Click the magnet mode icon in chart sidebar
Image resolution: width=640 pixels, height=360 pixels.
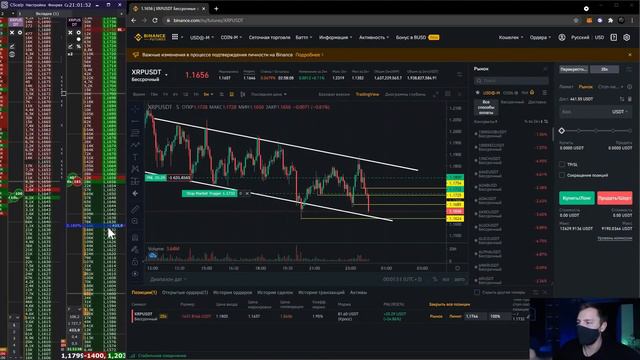pyautogui.click(x=135, y=237)
